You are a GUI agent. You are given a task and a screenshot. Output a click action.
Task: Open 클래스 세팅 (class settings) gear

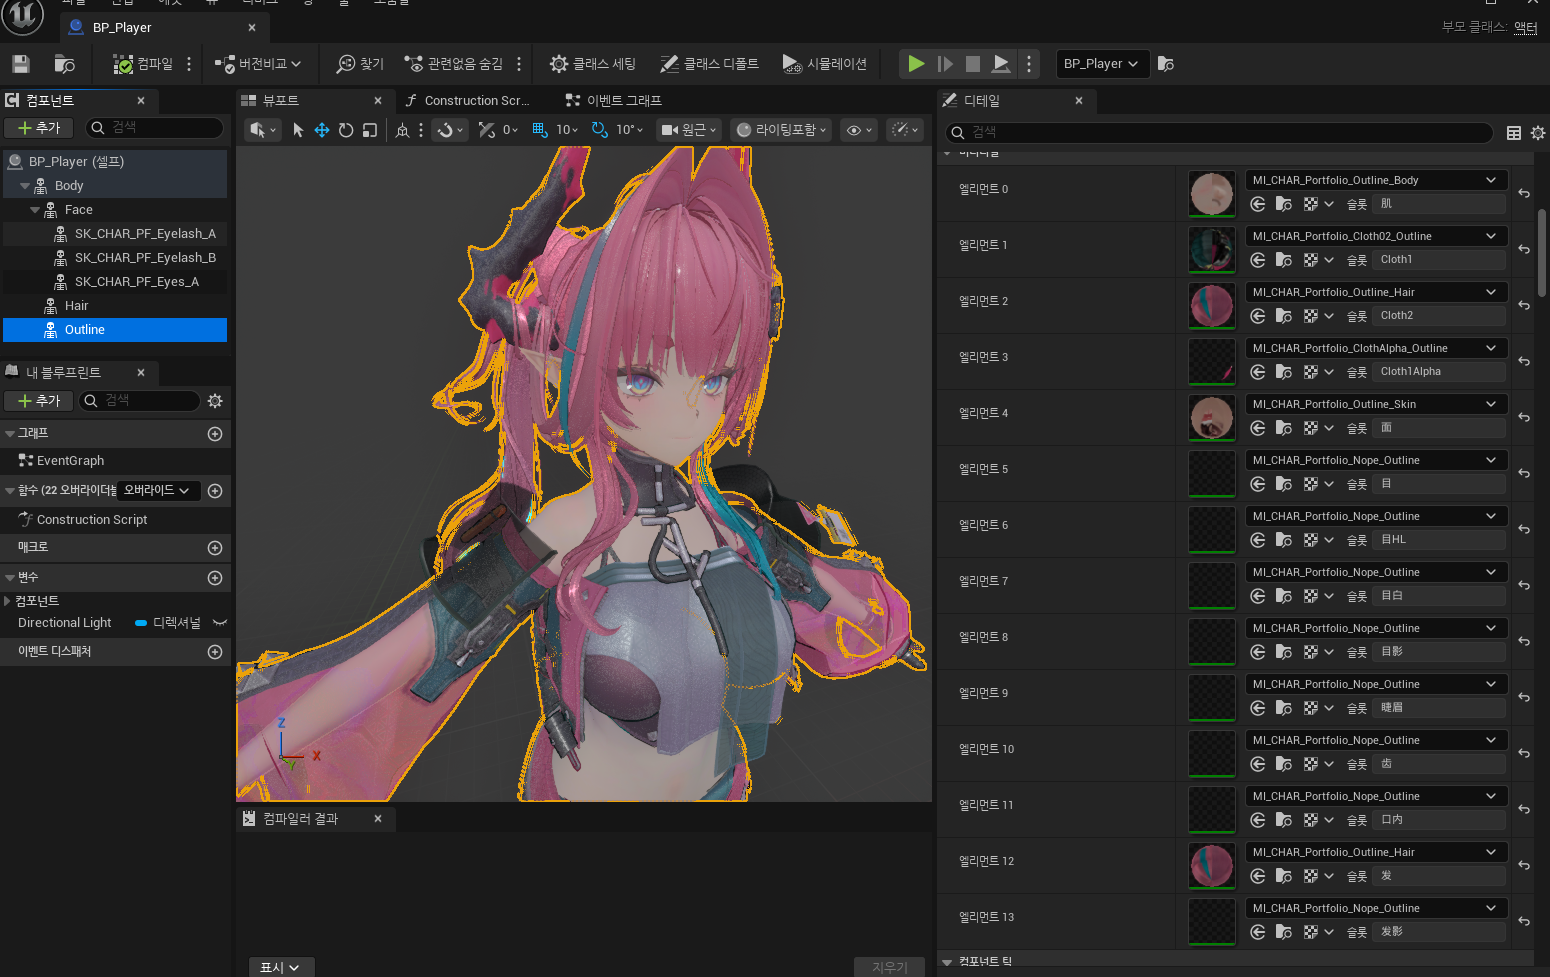click(592, 64)
